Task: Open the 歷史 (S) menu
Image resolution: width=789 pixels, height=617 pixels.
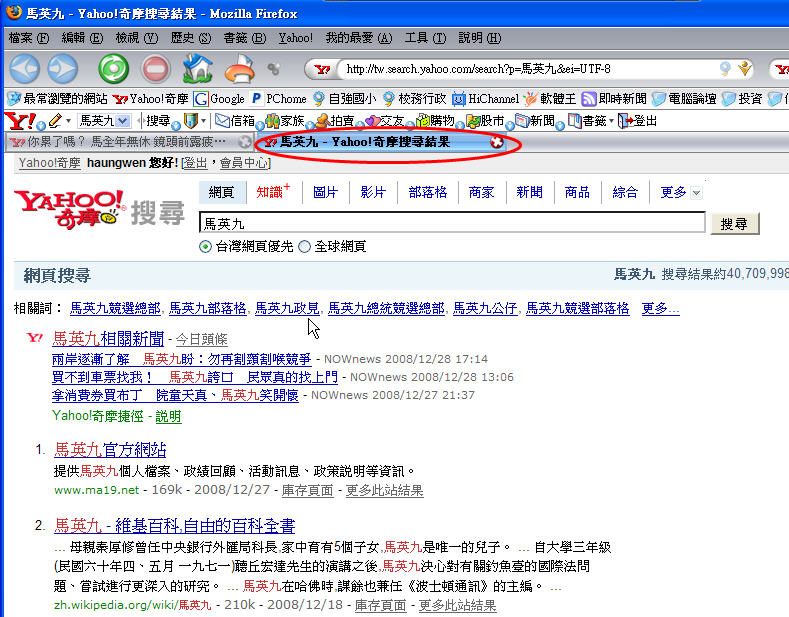Action: click(190, 38)
